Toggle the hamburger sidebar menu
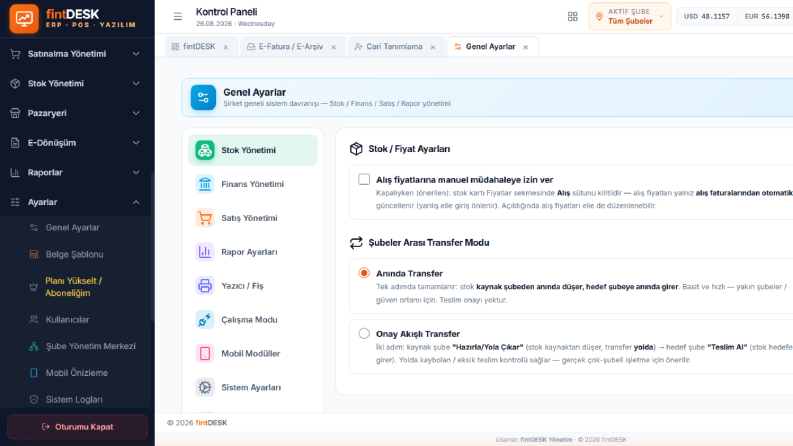Viewport: 793px width, 446px height. click(x=178, y=17)
